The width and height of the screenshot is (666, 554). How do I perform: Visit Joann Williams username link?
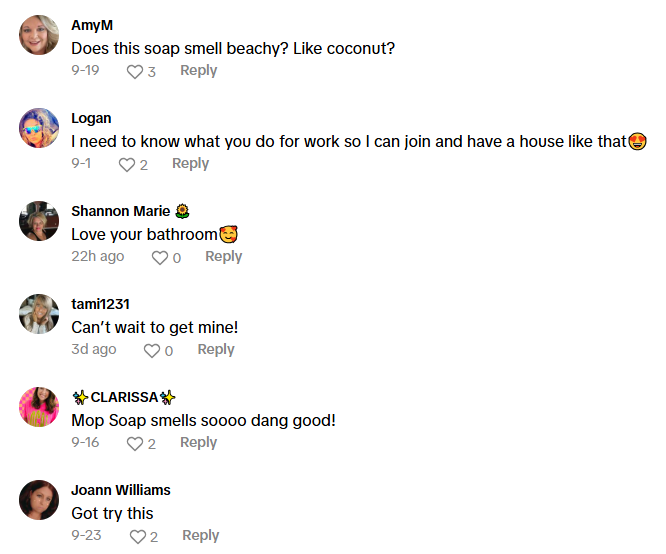(121, 490)
